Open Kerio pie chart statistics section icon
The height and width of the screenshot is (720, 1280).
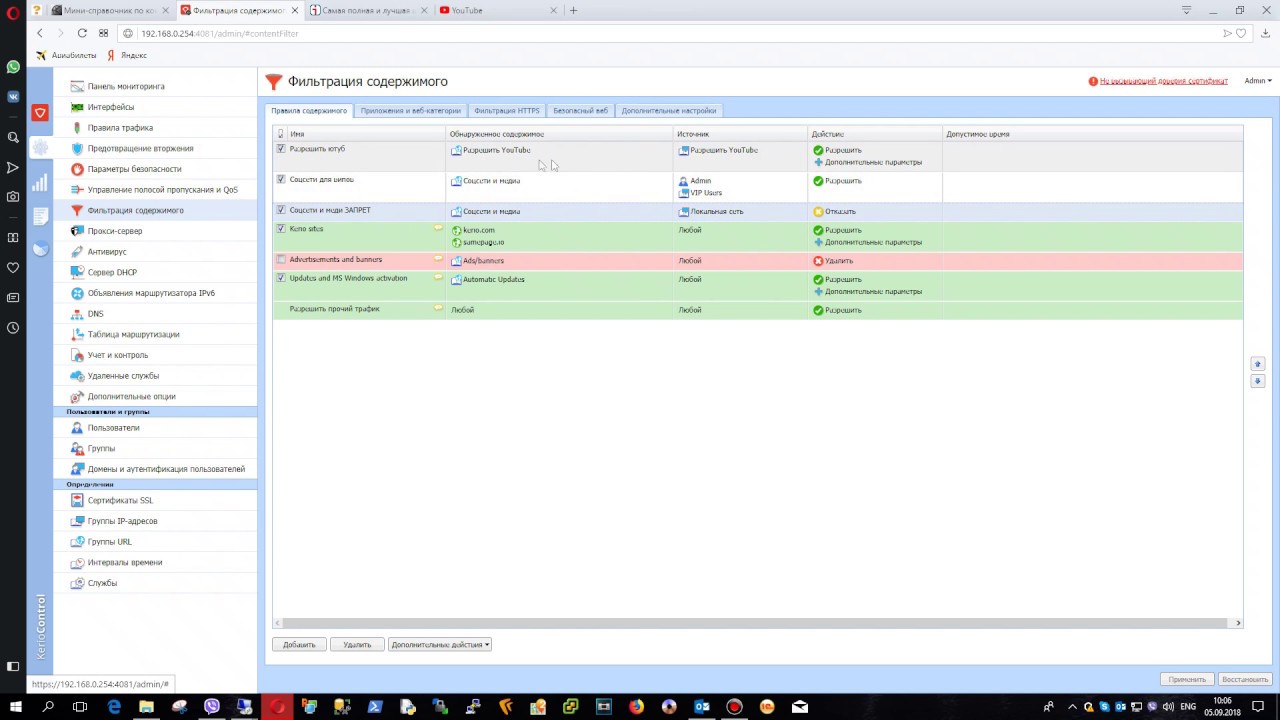(40, 249)
